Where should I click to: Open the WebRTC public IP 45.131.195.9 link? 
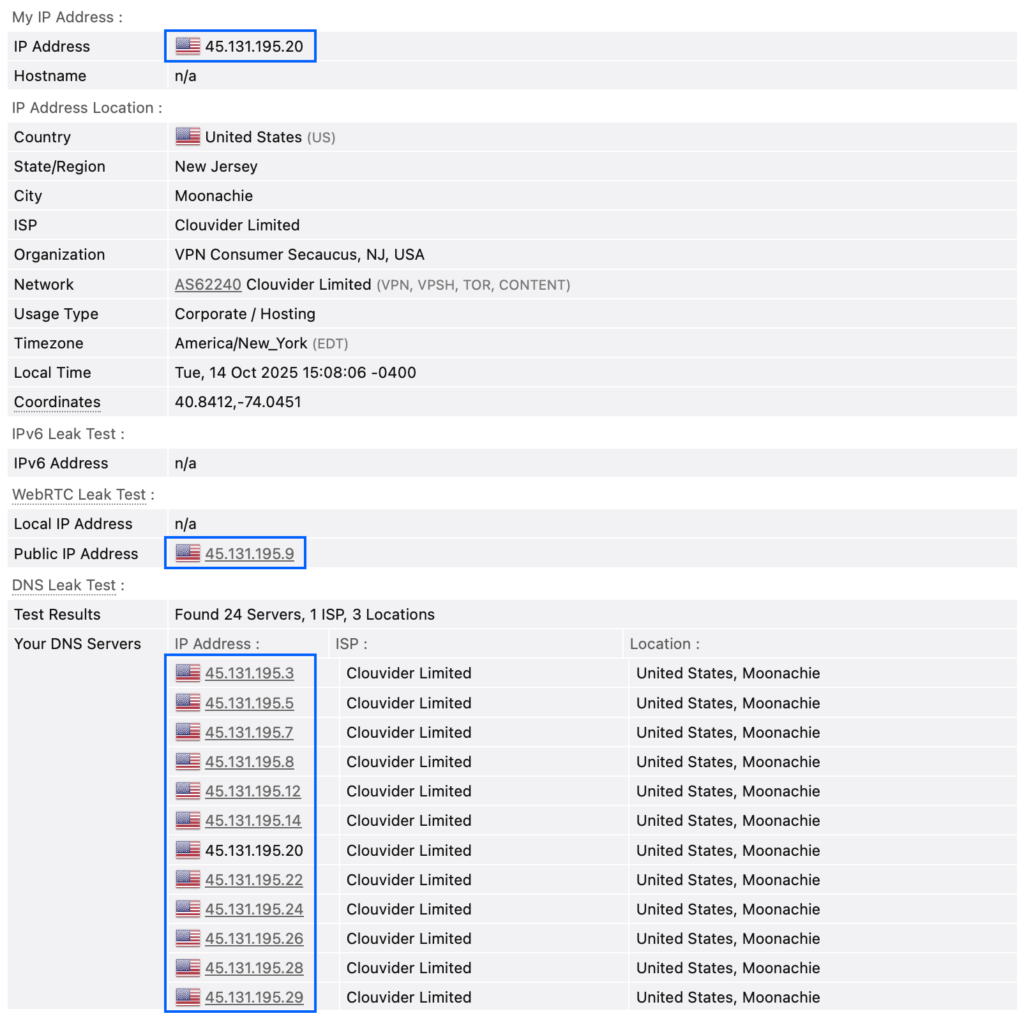point(249,553)
